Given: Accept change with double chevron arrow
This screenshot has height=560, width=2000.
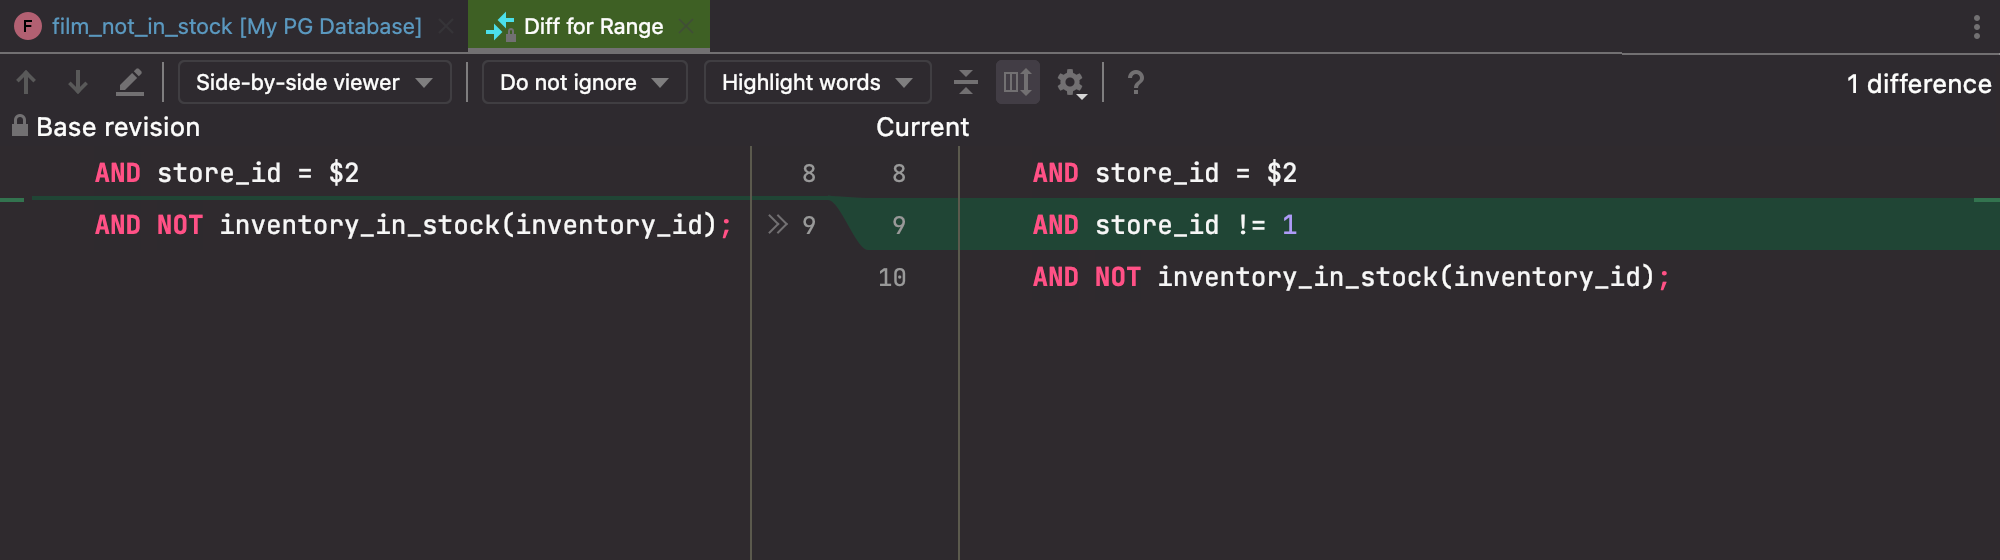Looking at the screenshot, I should pos(777,224).
